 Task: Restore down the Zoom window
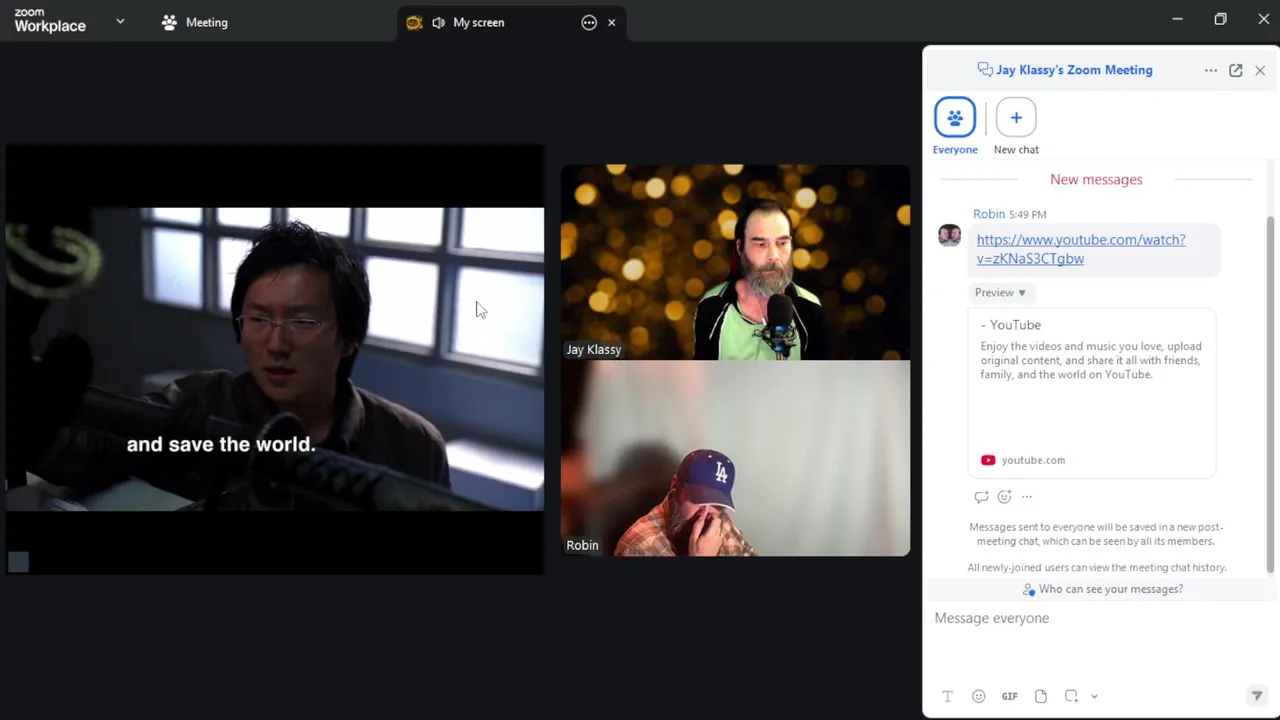click(x=1220, y=19)
